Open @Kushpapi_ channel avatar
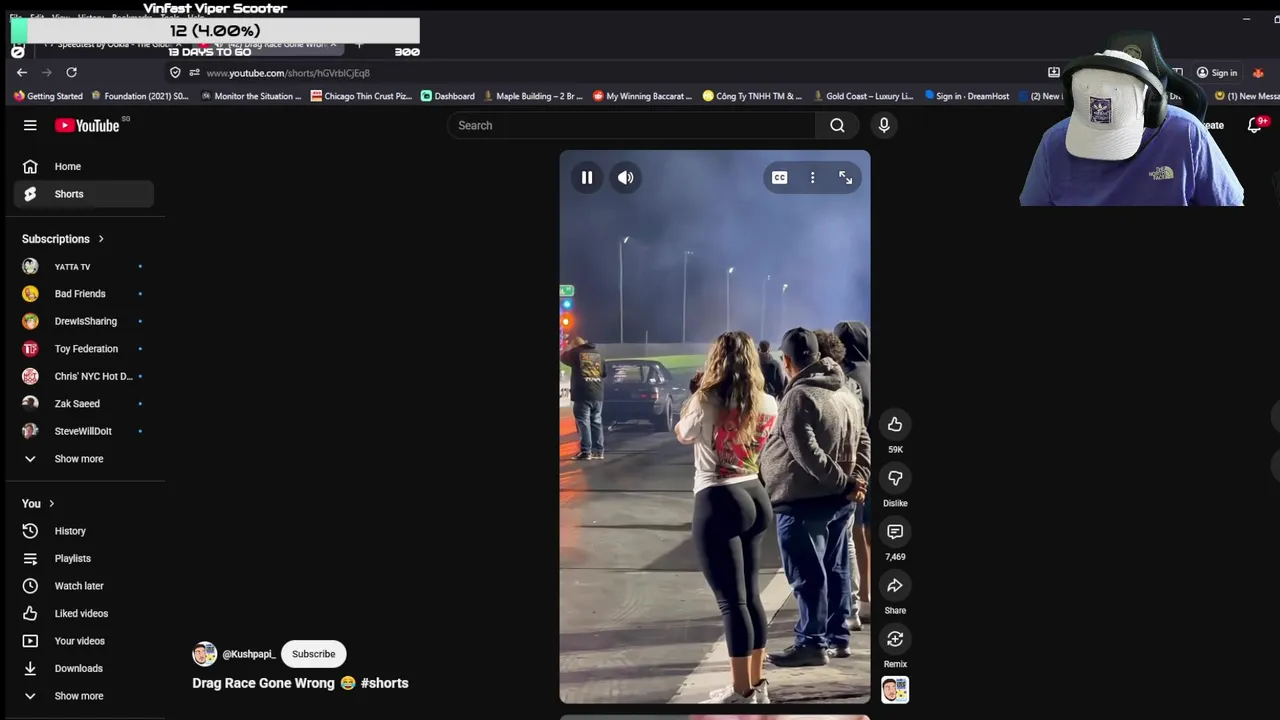Image resolution: width=1280 pixels, height=720 pixels. [x=204, y=654]
